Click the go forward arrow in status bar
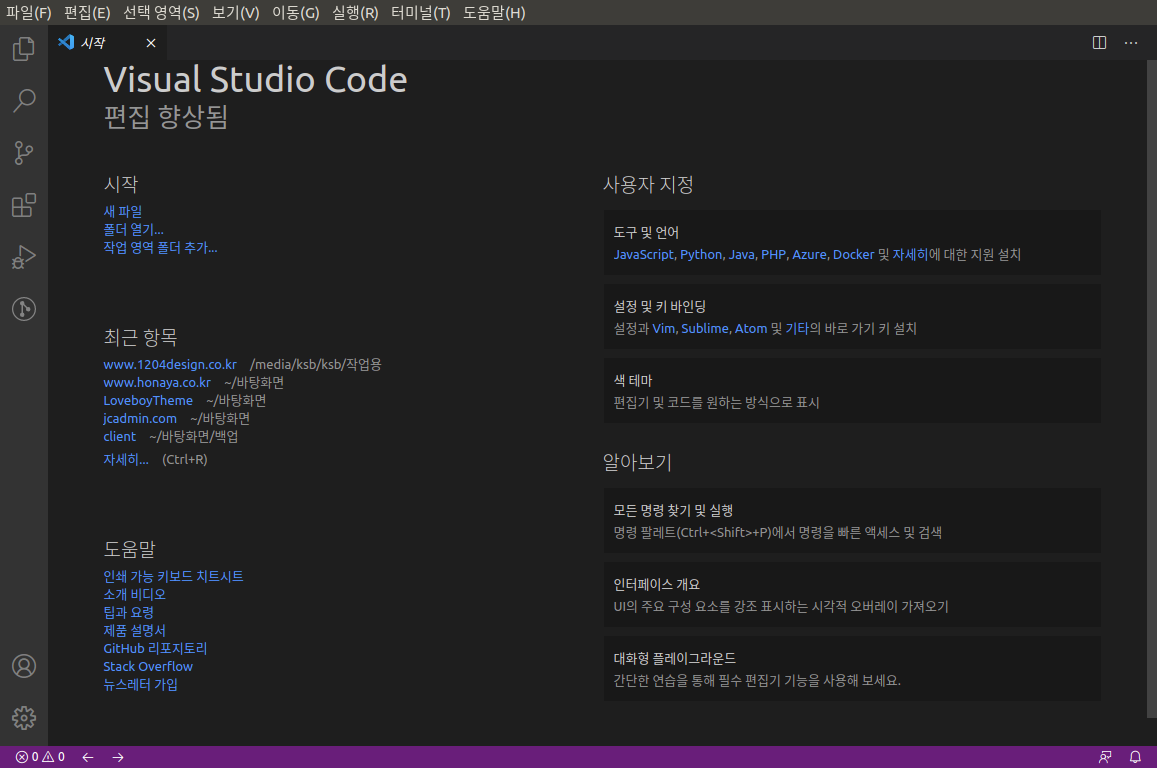1157x768 pixels. (x=118, y=757)
